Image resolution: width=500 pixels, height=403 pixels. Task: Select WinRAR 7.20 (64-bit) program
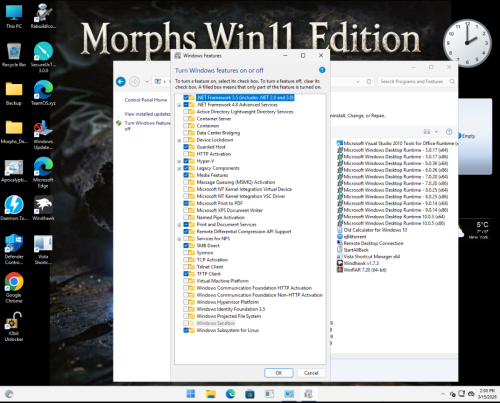365,270
